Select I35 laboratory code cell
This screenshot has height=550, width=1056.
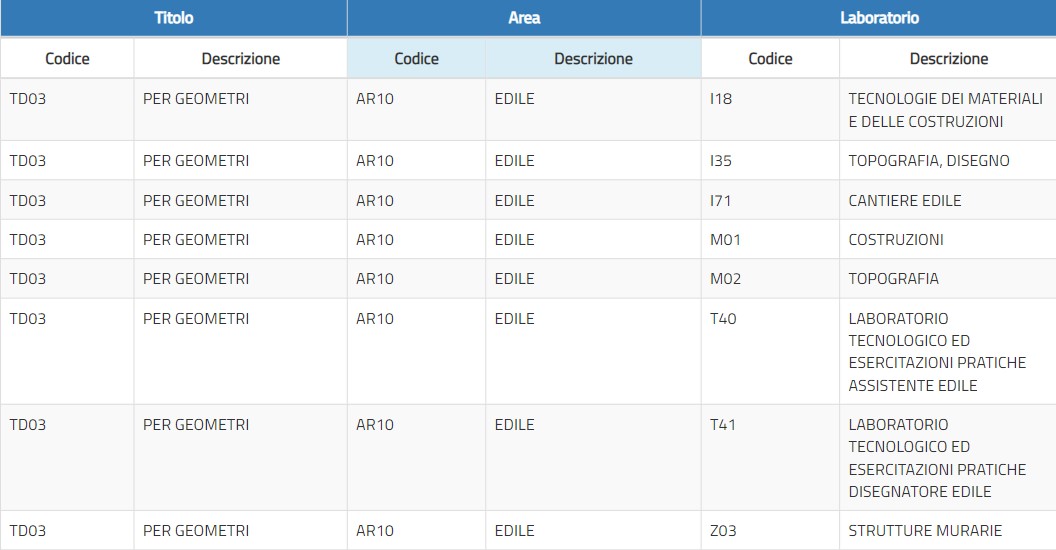pyautogui.click(x=770, y=160)
